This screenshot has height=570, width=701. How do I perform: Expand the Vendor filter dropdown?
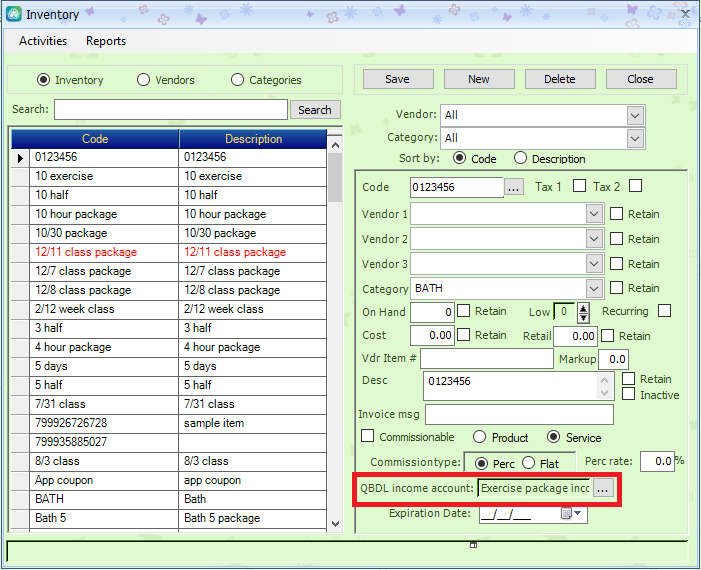click(635, 115)
